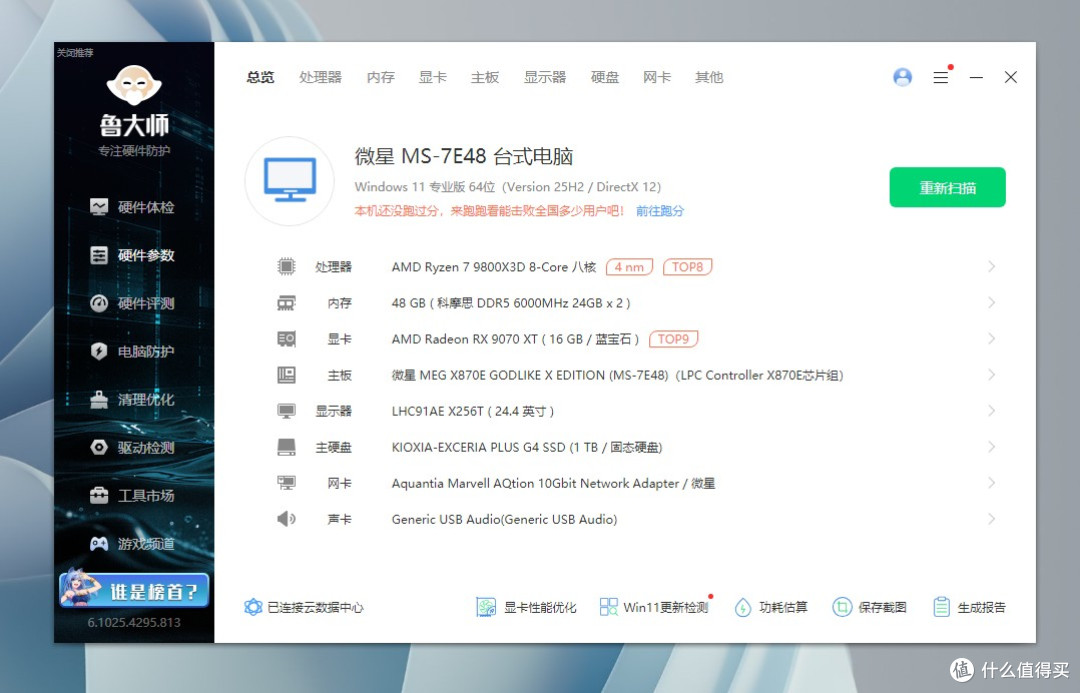Viewport: 1080px width, 693px height.
Task: Expand the 主硬盘 row chevron
Action: (x=991, y=447)
